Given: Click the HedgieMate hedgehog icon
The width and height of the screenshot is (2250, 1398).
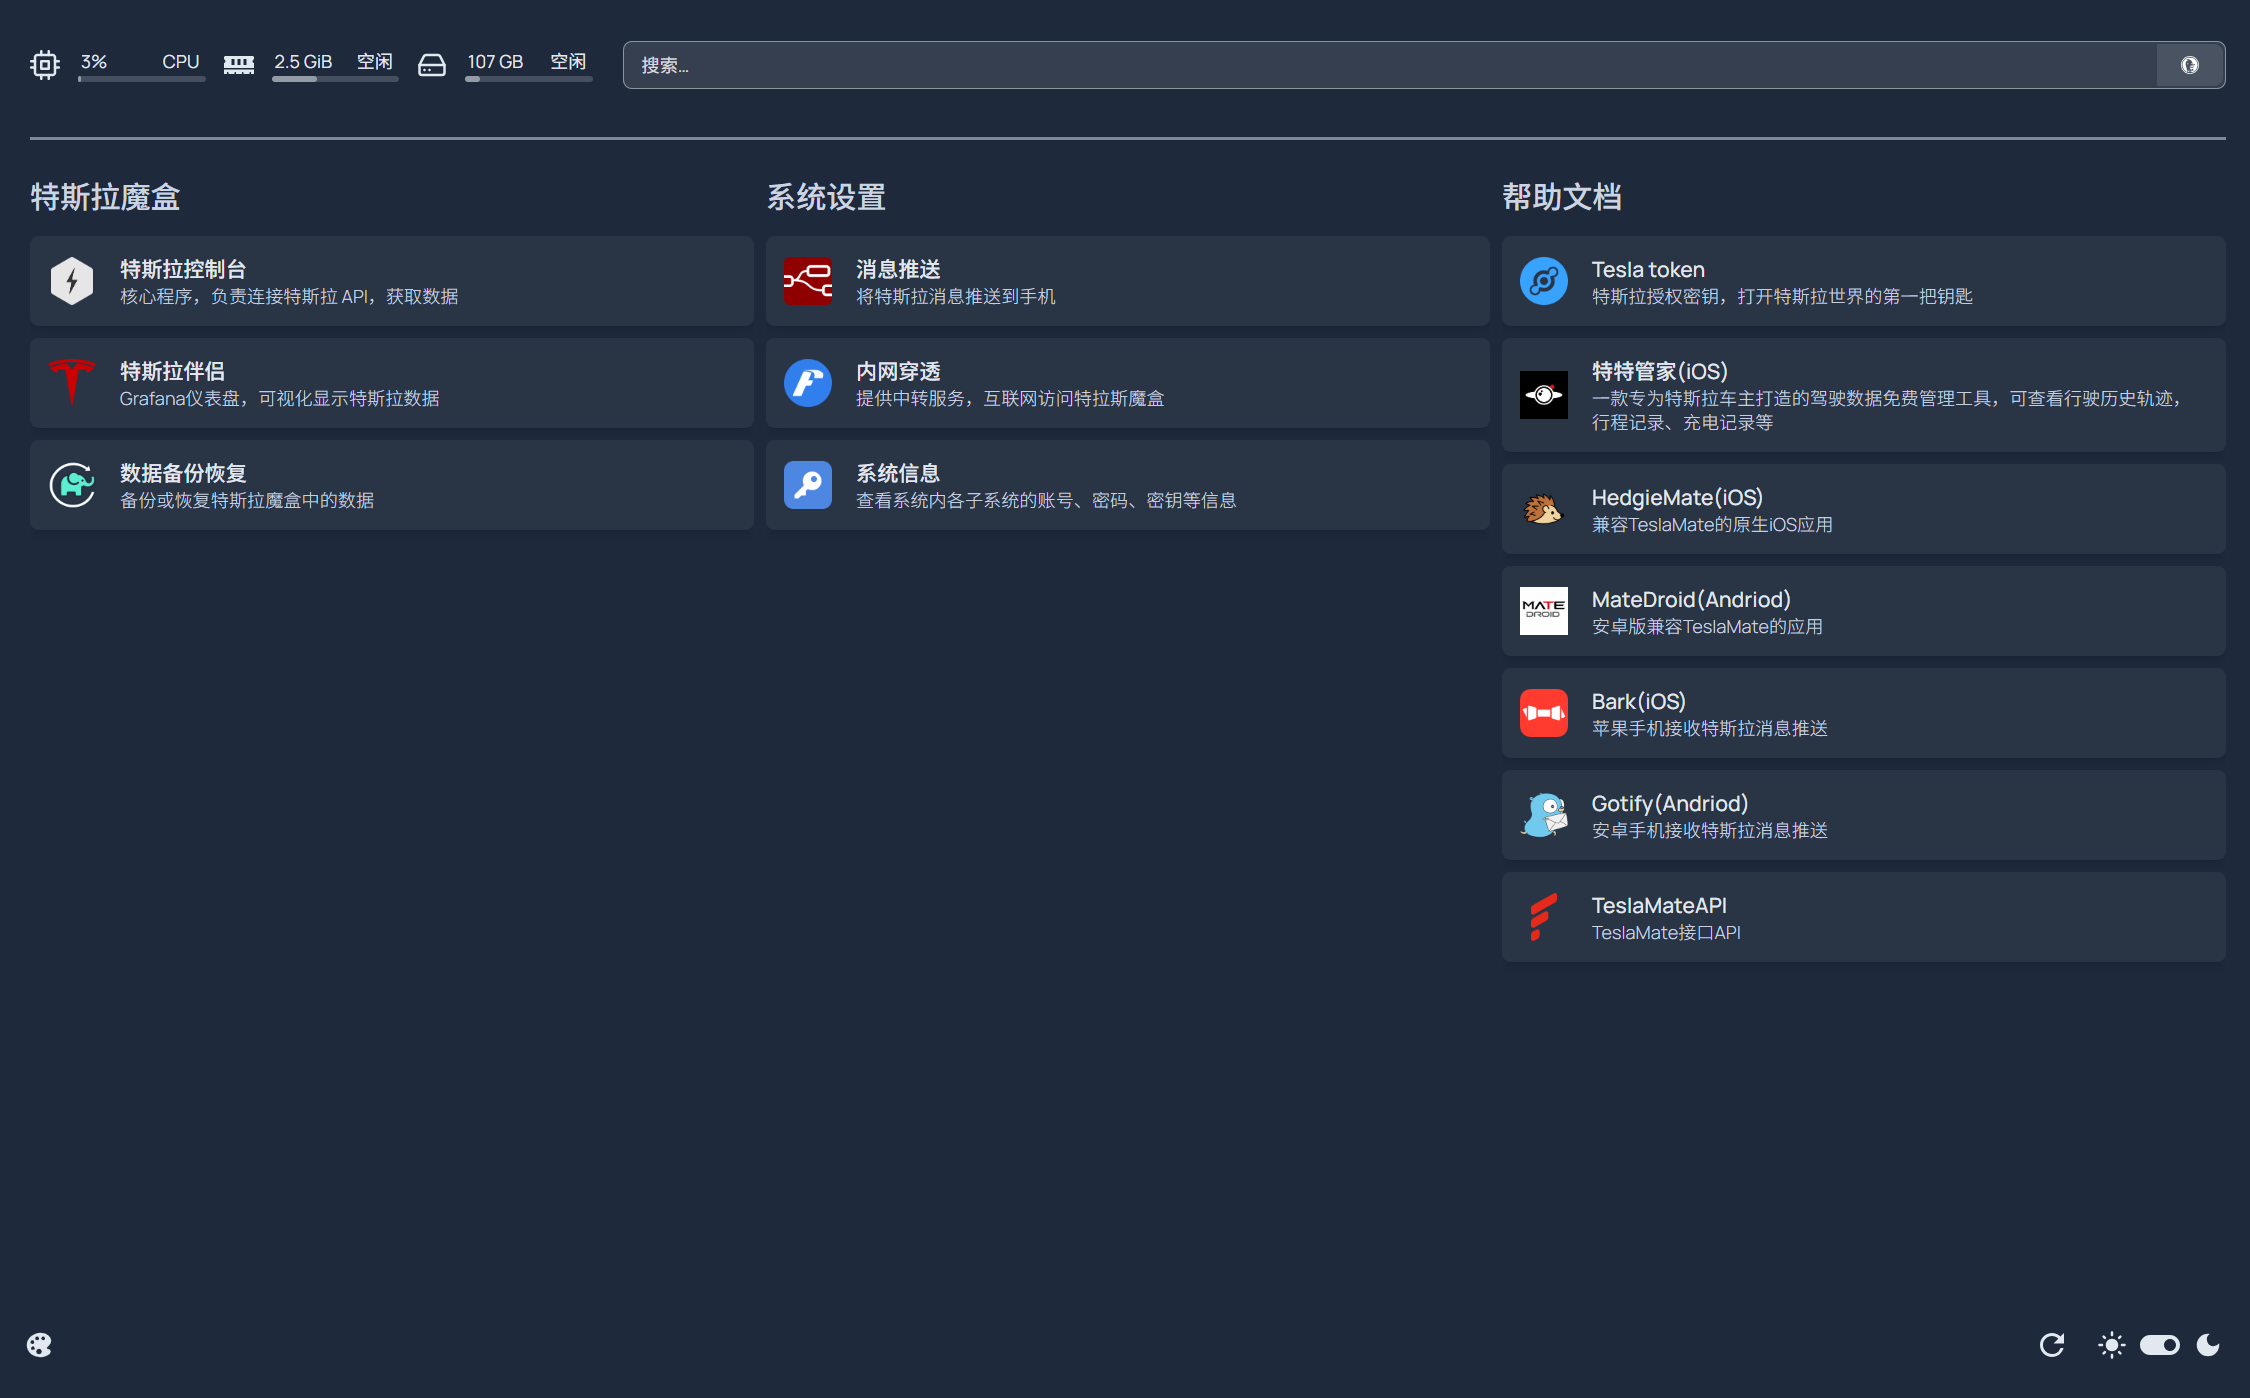Looking at the screenshot, I should pyautogui.click(x=1544, y=509).
